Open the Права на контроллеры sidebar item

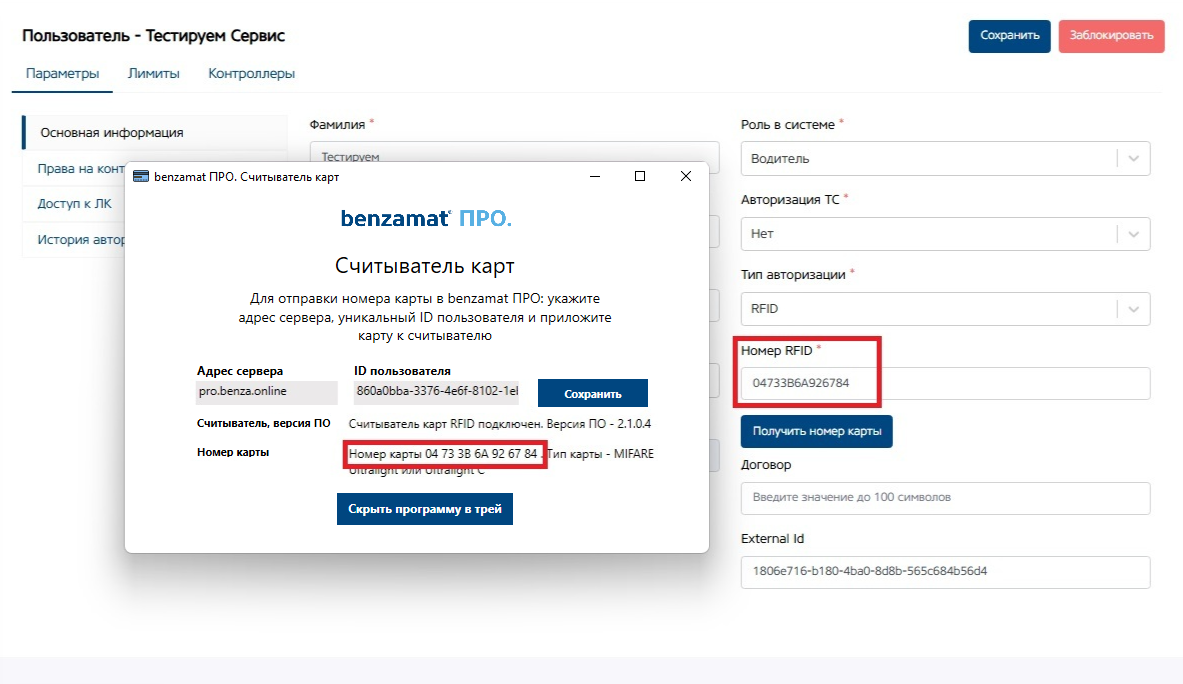81,169
